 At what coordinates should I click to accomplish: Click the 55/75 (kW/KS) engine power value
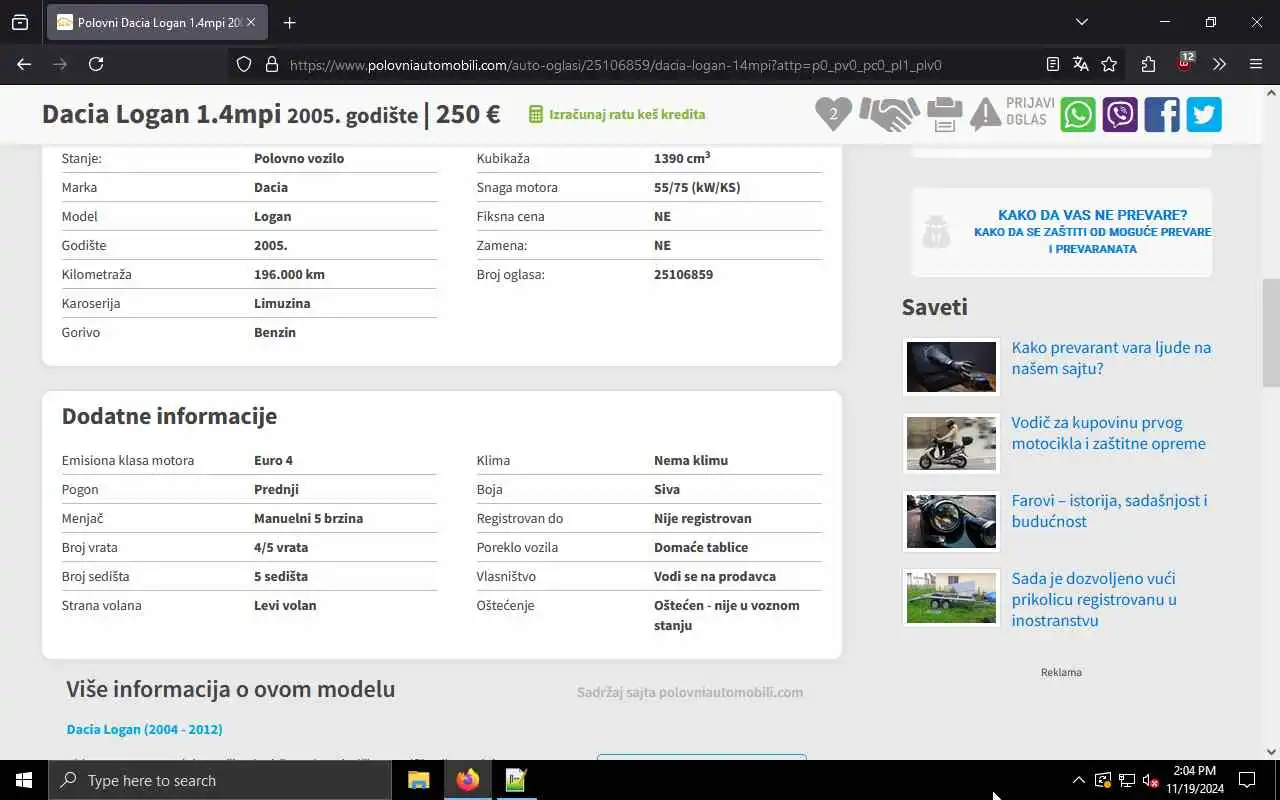pyautogui.click(x=697, y=187)
